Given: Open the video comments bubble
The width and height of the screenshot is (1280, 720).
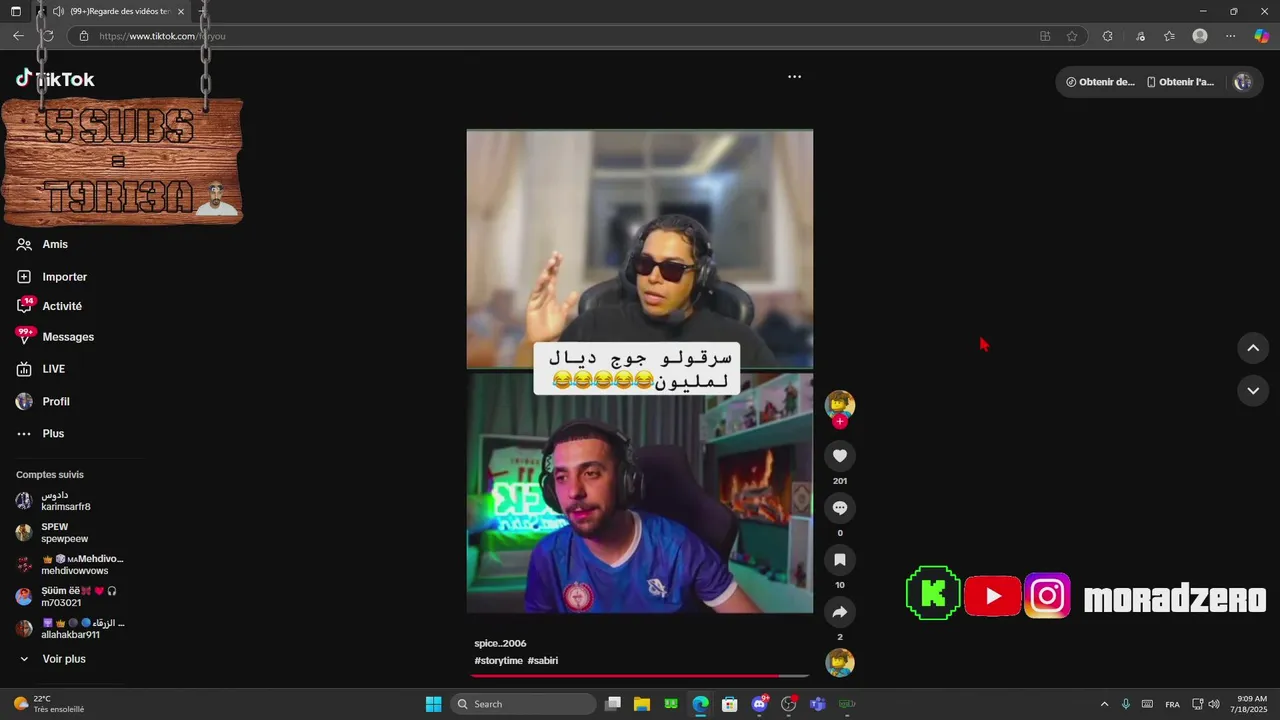Looking at the screenshot, I should (840, 508).
